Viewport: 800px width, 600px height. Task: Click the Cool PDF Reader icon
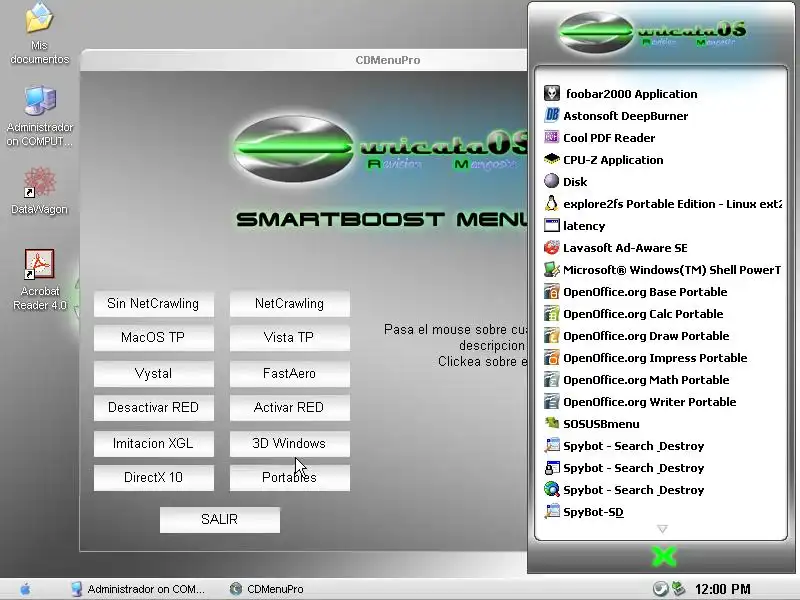point(552,137)
